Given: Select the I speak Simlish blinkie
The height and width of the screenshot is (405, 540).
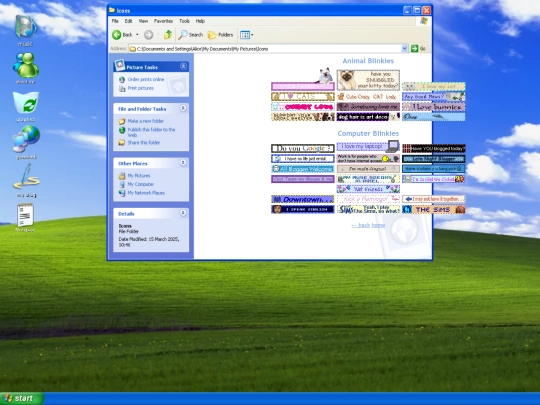Looking at the screenshot, I should [303, 209].
